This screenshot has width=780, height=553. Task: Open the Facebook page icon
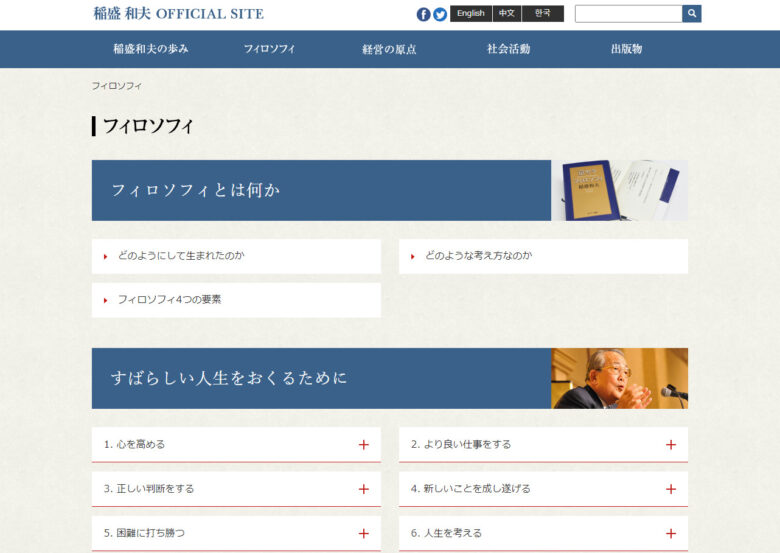423,14
